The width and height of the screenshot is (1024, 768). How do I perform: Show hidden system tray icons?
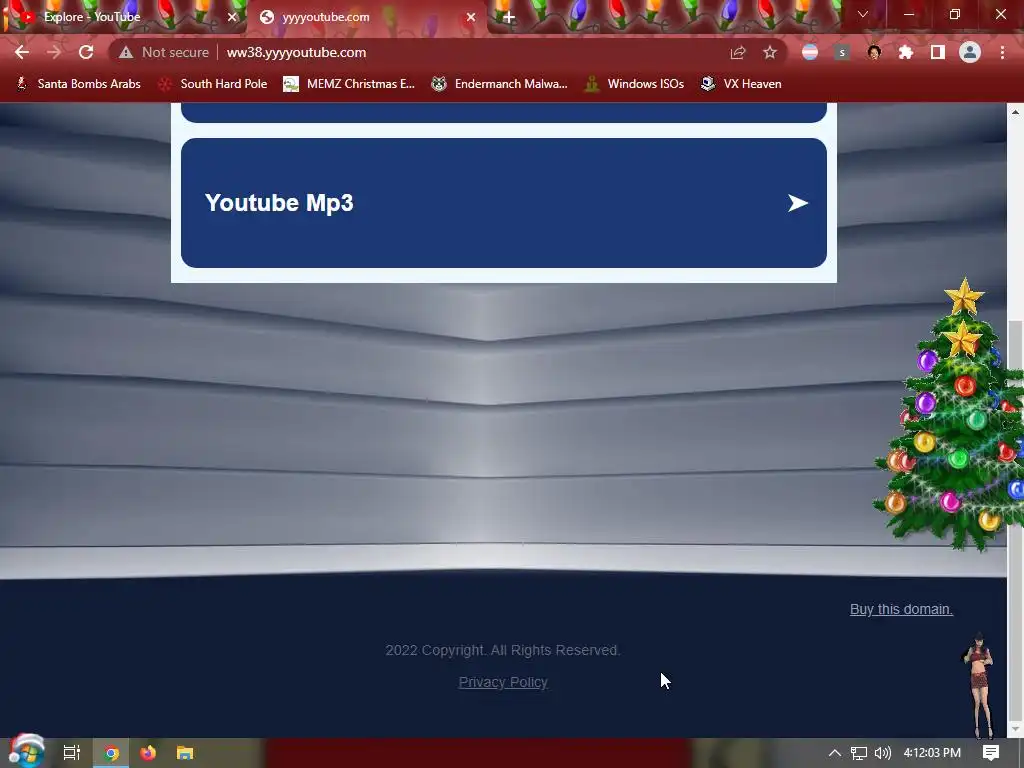pos(835,753)
